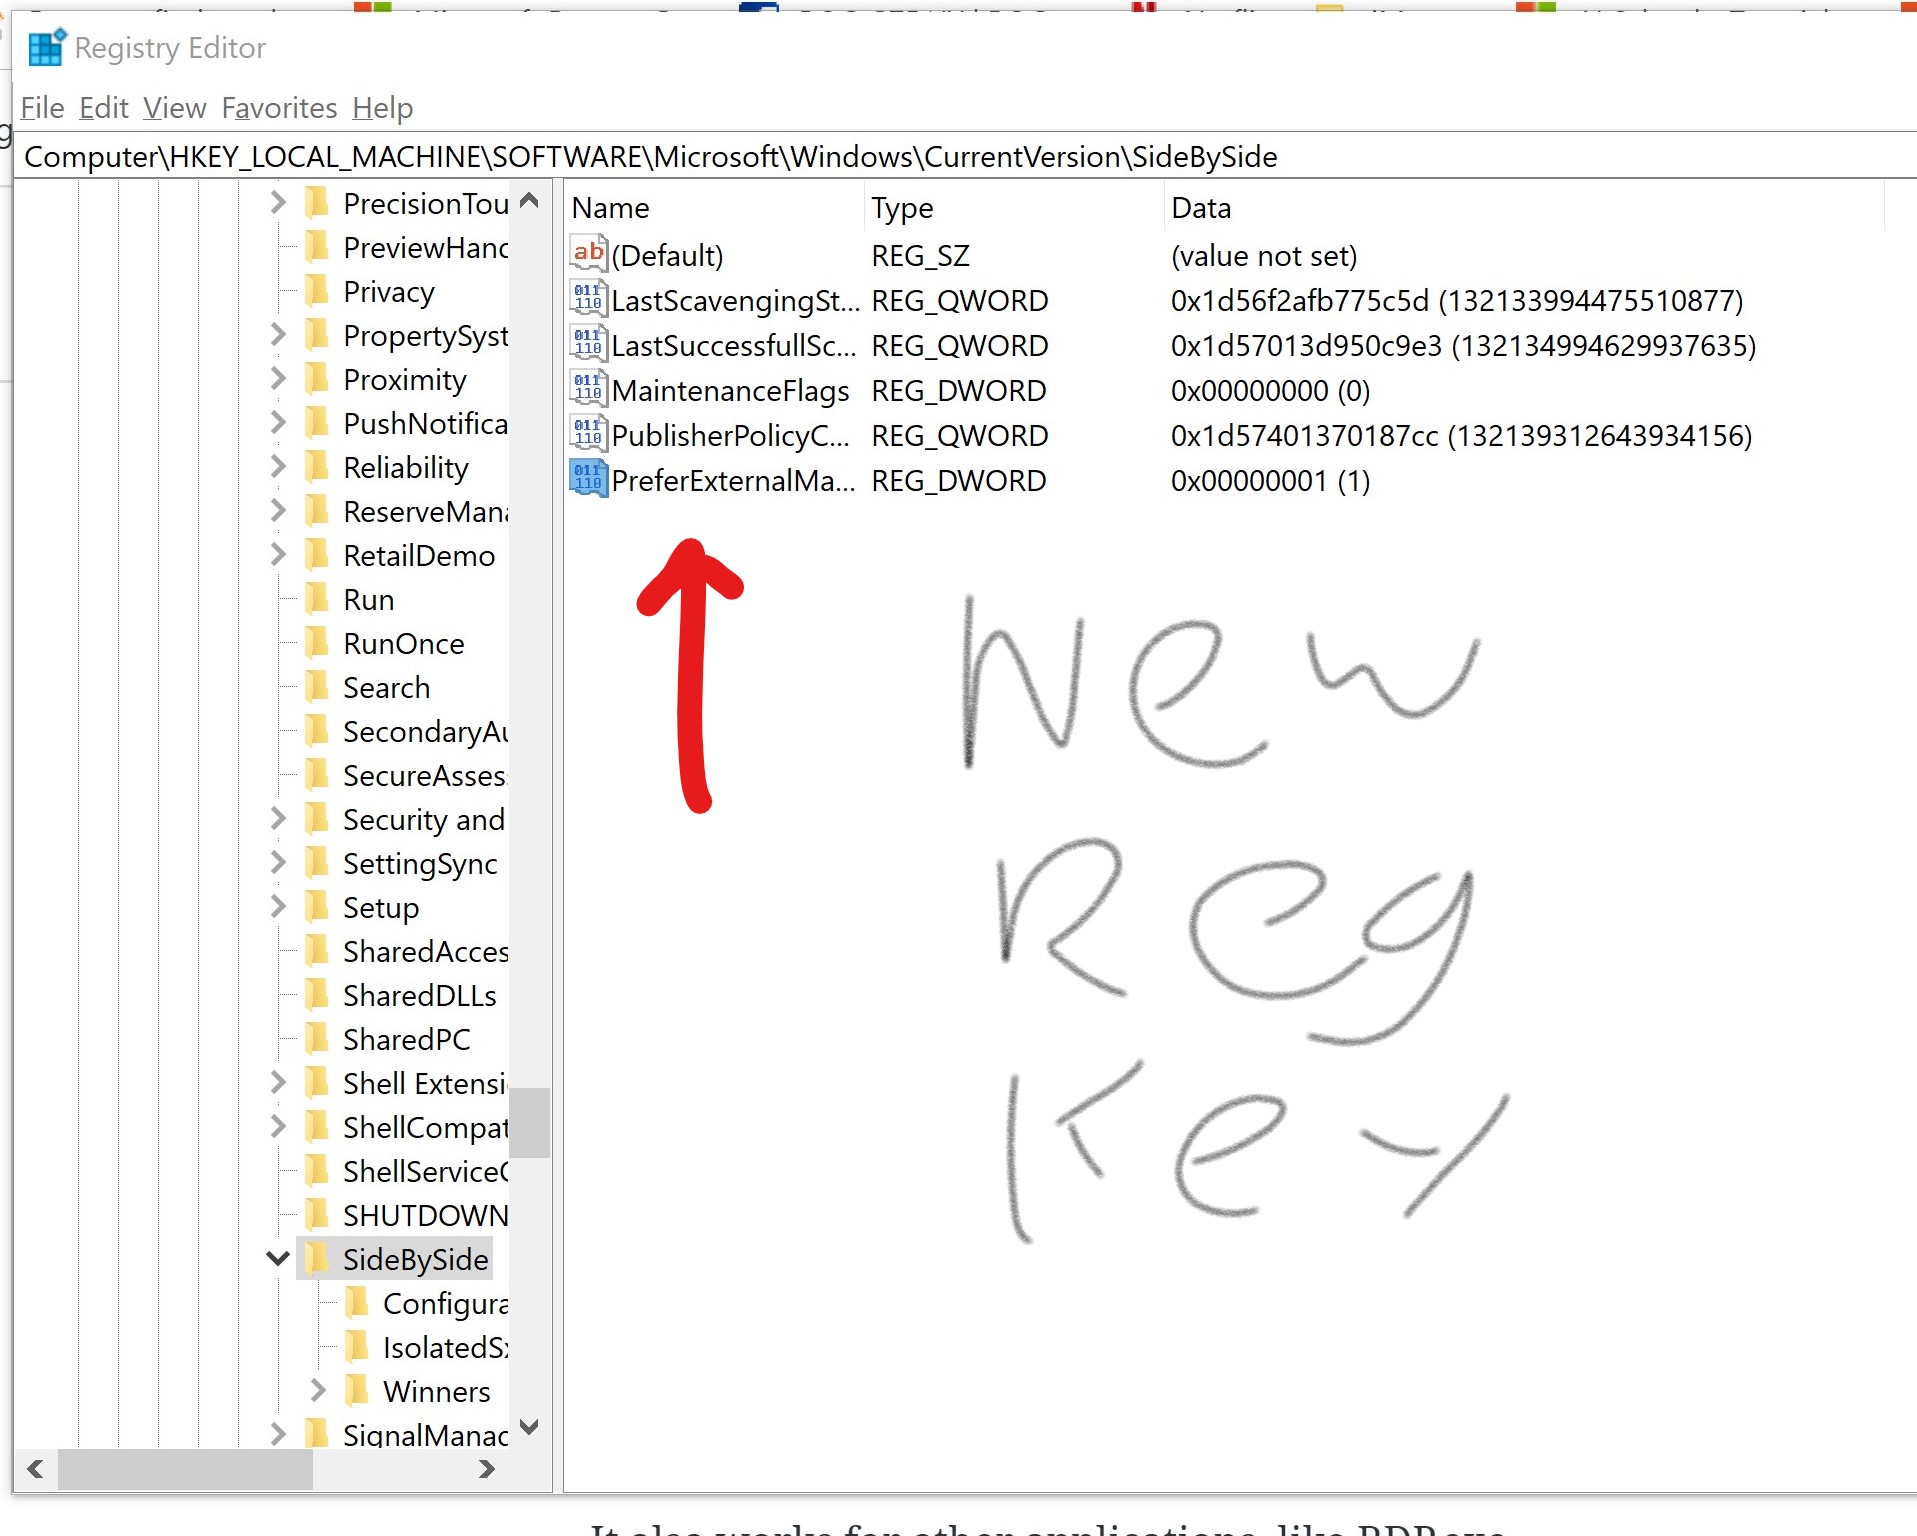Image resolution: width=1917 pixels, height=1536 pixels.
Task: Select the Run folder icon
Action: (317, 598)
